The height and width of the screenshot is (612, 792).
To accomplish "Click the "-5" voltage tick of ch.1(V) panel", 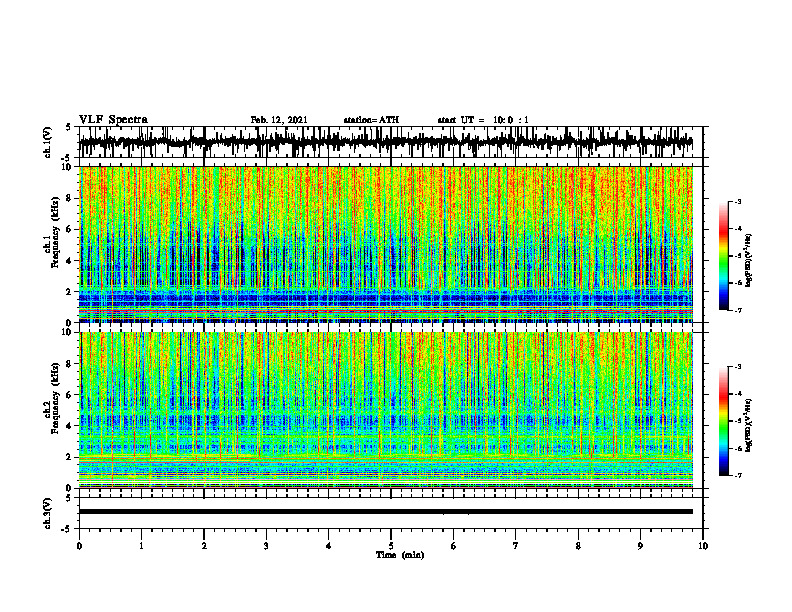I will [67, 158].
